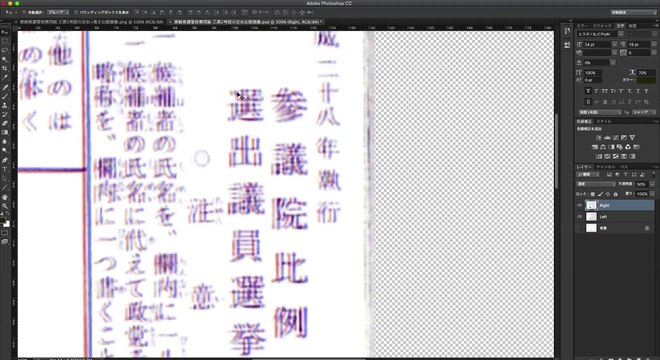Open the 50% layer opacity dropdown
Image resolution: width=660 pixels, height=360 pixels.
point(652,184)
